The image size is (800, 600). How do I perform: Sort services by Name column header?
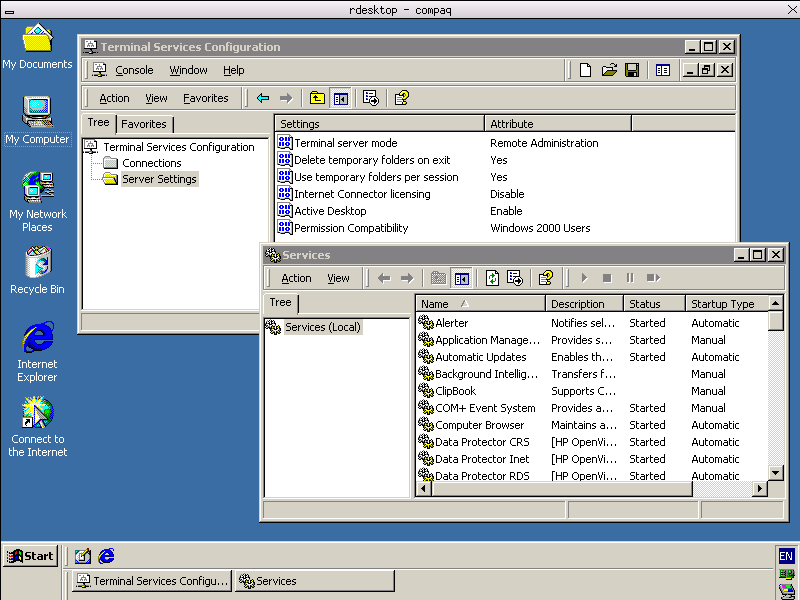pyautogui.click(x=481, y=304)
